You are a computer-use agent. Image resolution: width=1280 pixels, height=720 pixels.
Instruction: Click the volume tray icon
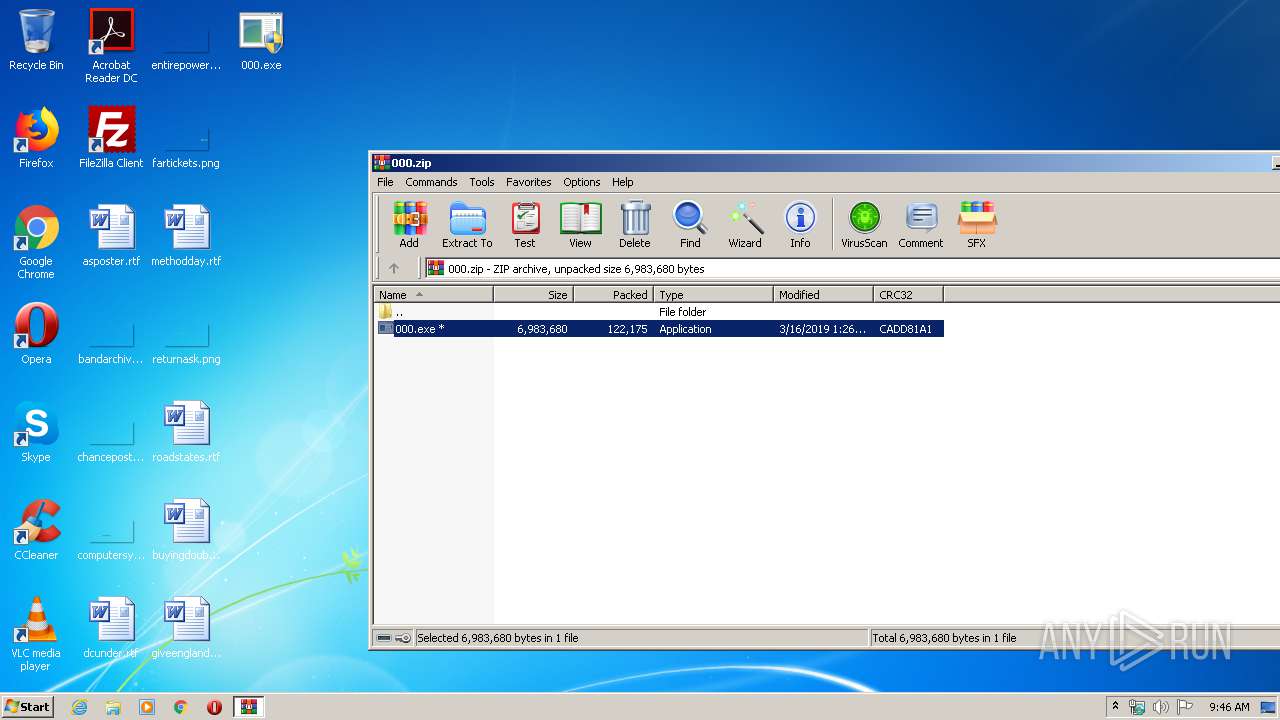(1160, 707)
